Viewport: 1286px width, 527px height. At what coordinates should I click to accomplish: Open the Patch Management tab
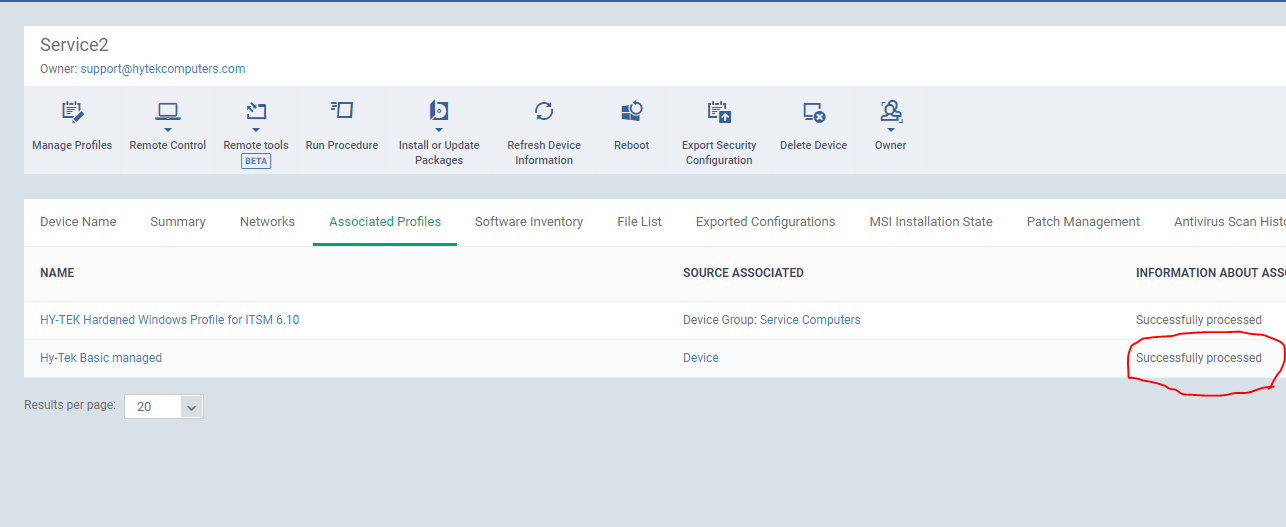point(1083,222)
